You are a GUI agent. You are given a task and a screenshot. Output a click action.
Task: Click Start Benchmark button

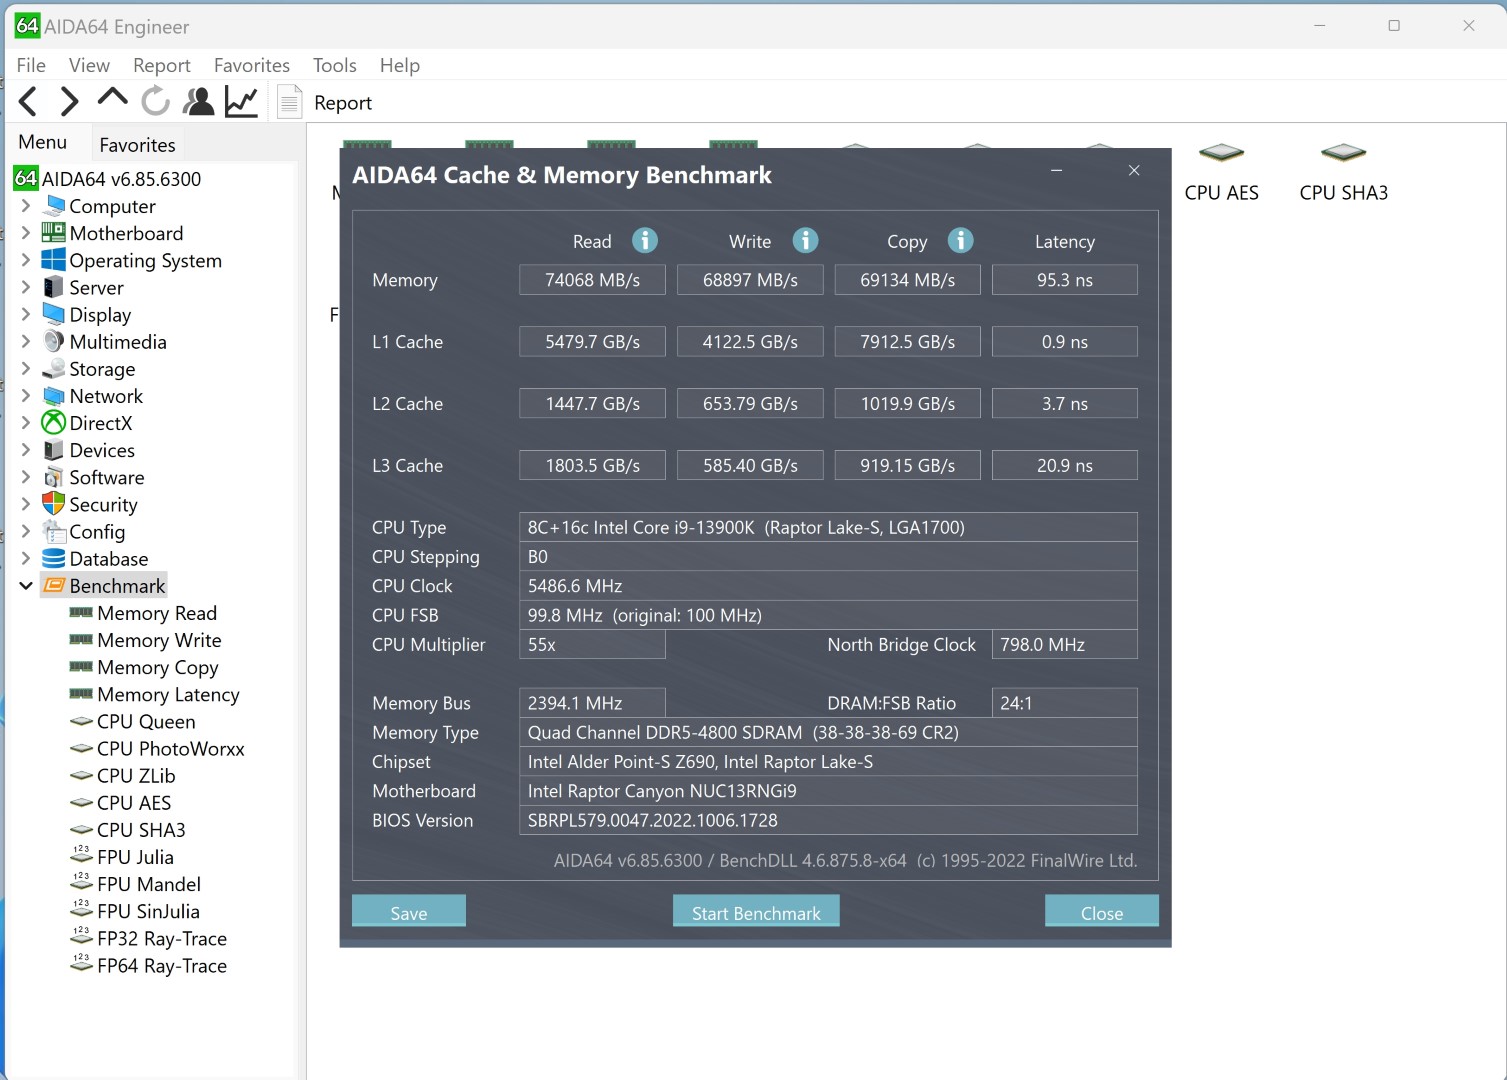coord(756,912)
